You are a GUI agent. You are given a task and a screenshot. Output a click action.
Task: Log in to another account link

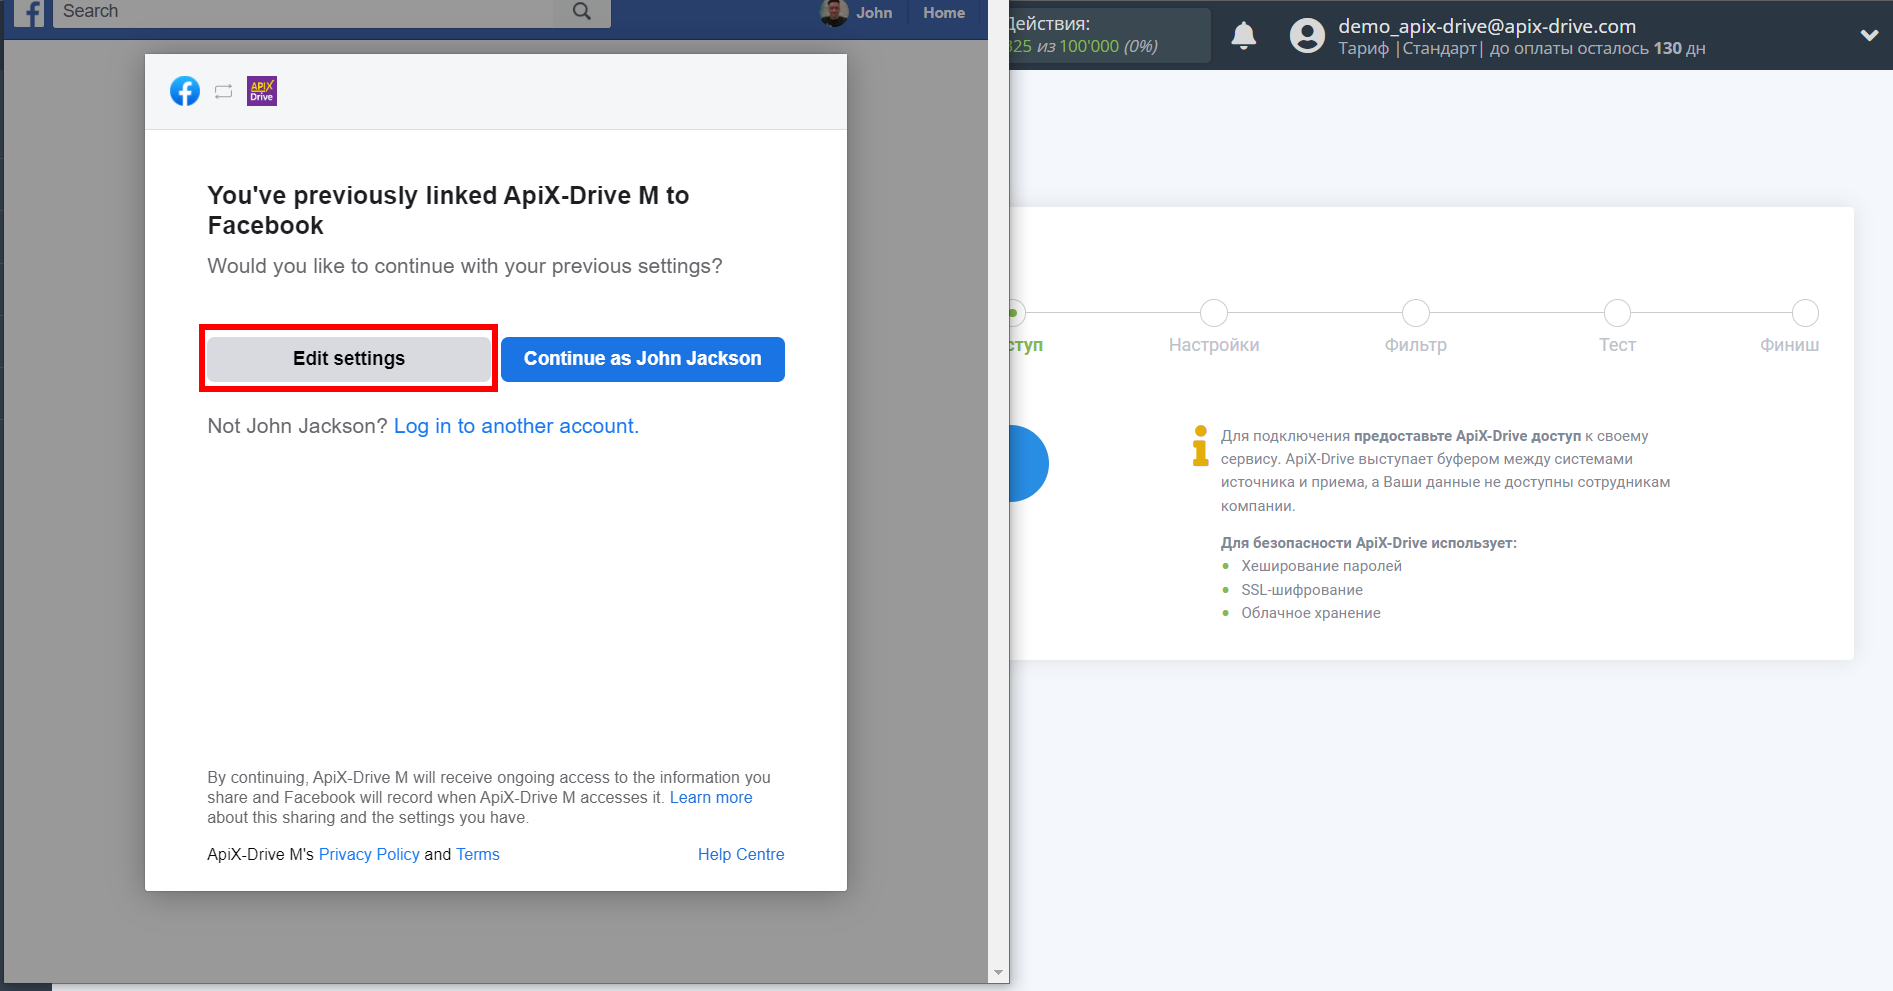click(x=516, y=426)
